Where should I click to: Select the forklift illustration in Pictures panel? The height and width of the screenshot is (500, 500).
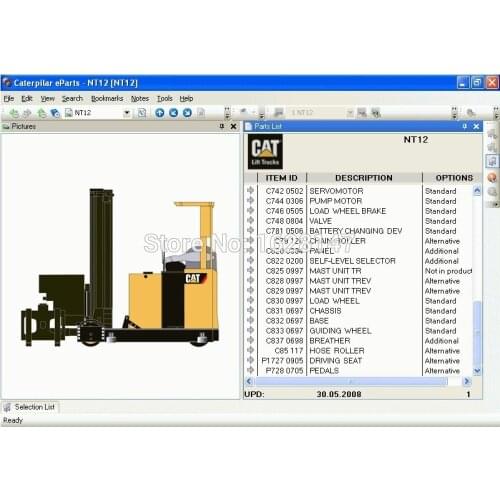click(x=120, y=268)
